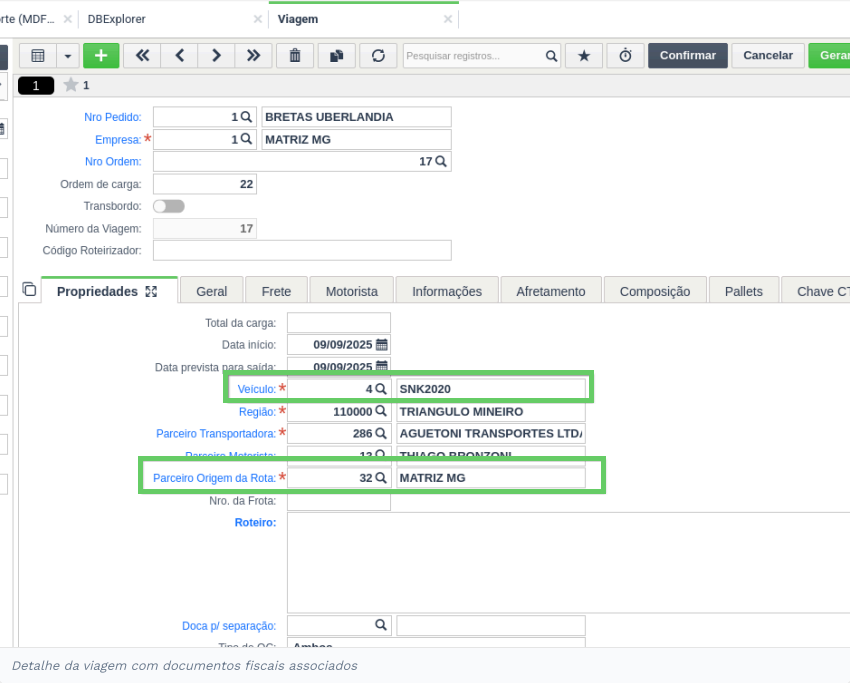The image size is (850, 683).
Task: Refresh the record
Action: click(x=378, y=56)
